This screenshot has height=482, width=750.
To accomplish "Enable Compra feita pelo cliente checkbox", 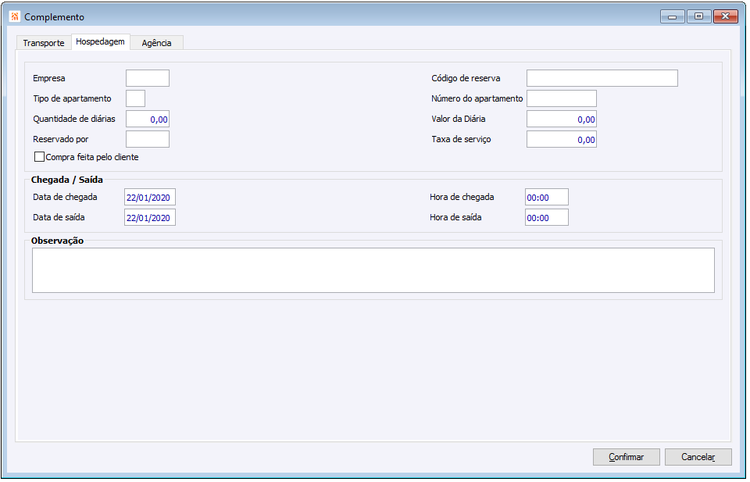I will pos(40,157).
